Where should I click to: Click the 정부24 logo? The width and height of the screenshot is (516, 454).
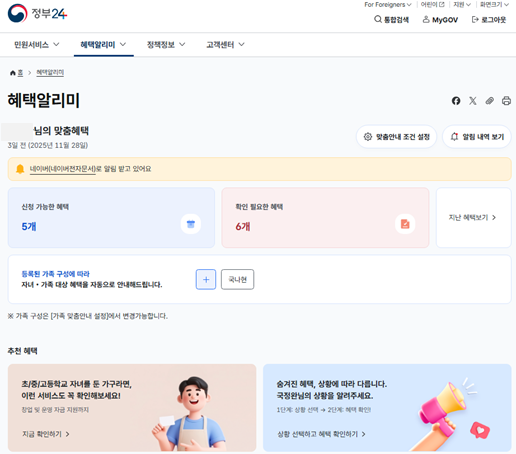(x=37, y=14)
